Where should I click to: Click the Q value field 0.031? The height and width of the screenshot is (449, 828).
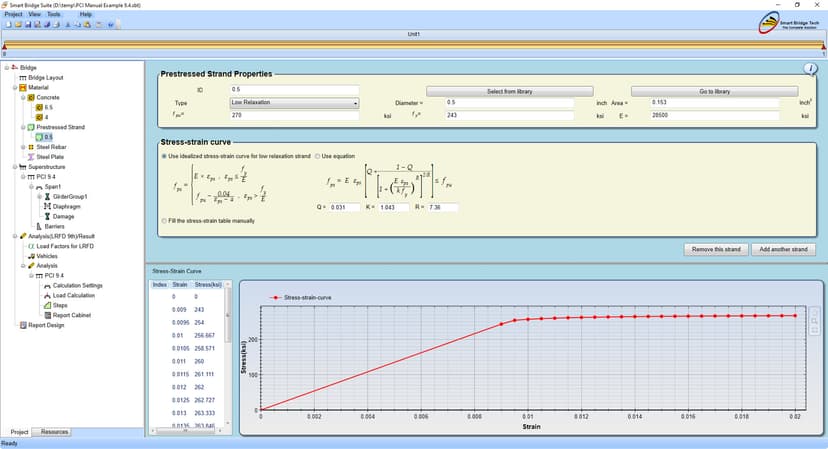coord(345,208)
